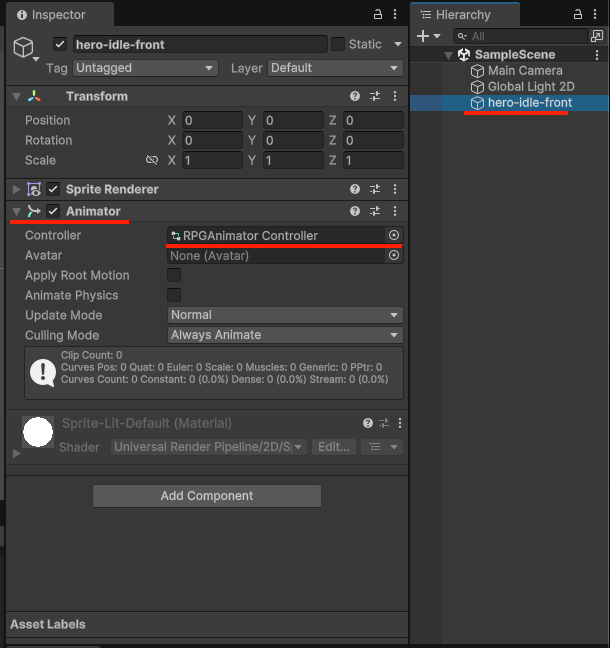The image size is (610, 648).
Task: Open material context menu dots
Action: click(x=400, y=423)
